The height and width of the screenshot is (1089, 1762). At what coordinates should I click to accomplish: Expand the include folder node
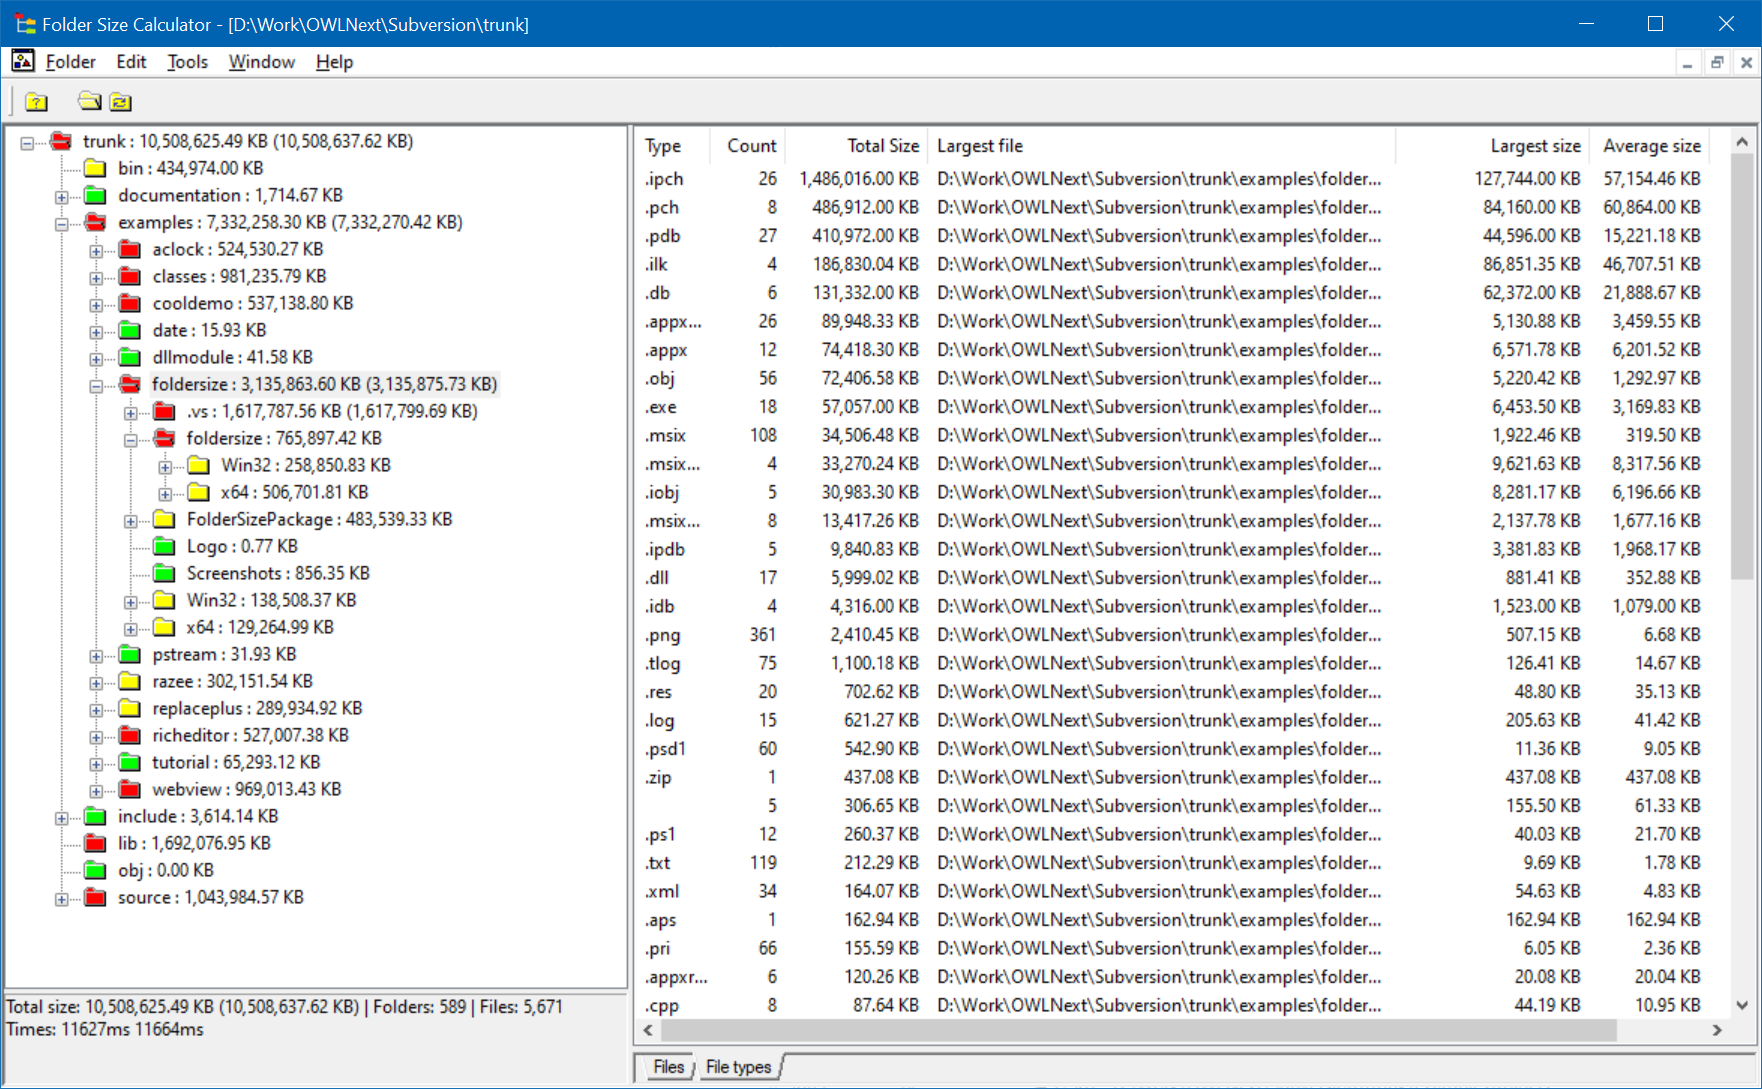(x=62, y=818)
